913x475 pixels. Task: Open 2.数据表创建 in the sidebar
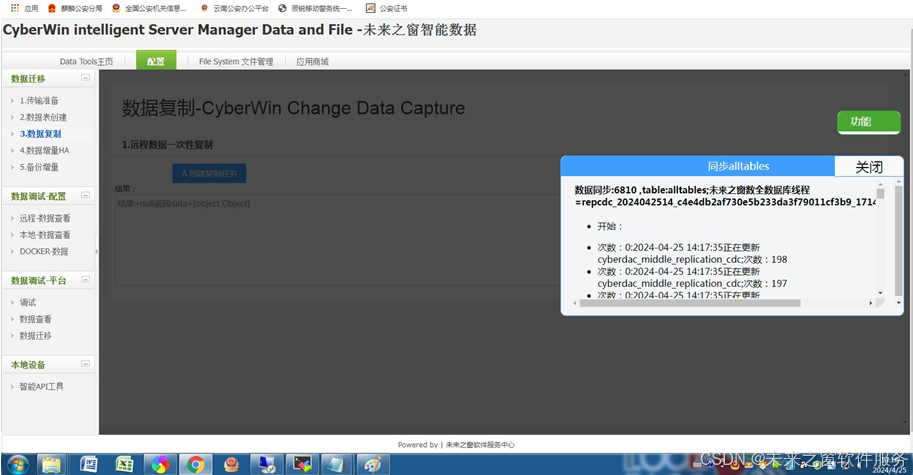pyautogui.click(x=43, y=117)
